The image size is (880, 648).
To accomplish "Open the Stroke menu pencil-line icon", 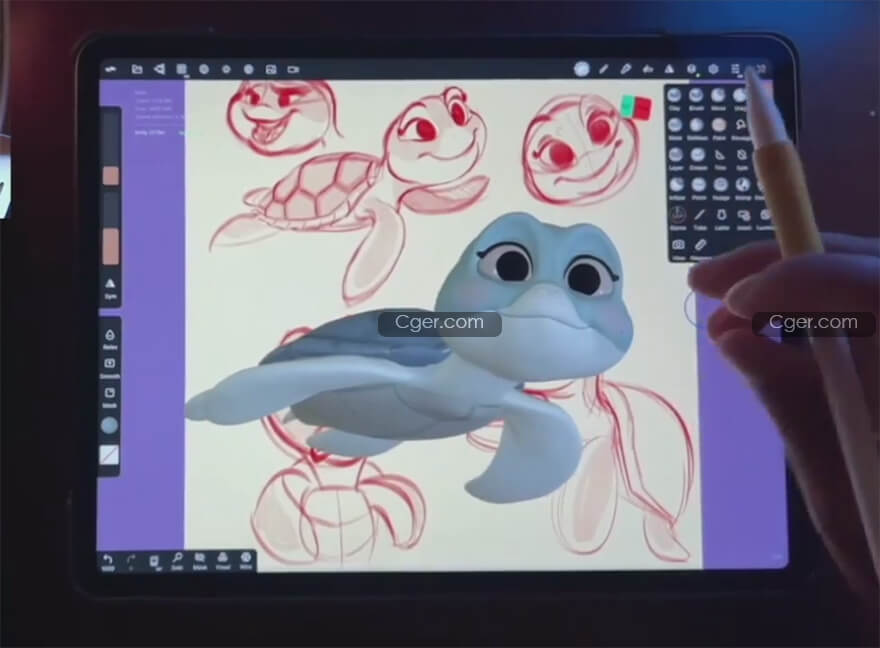I will [603, 69].
